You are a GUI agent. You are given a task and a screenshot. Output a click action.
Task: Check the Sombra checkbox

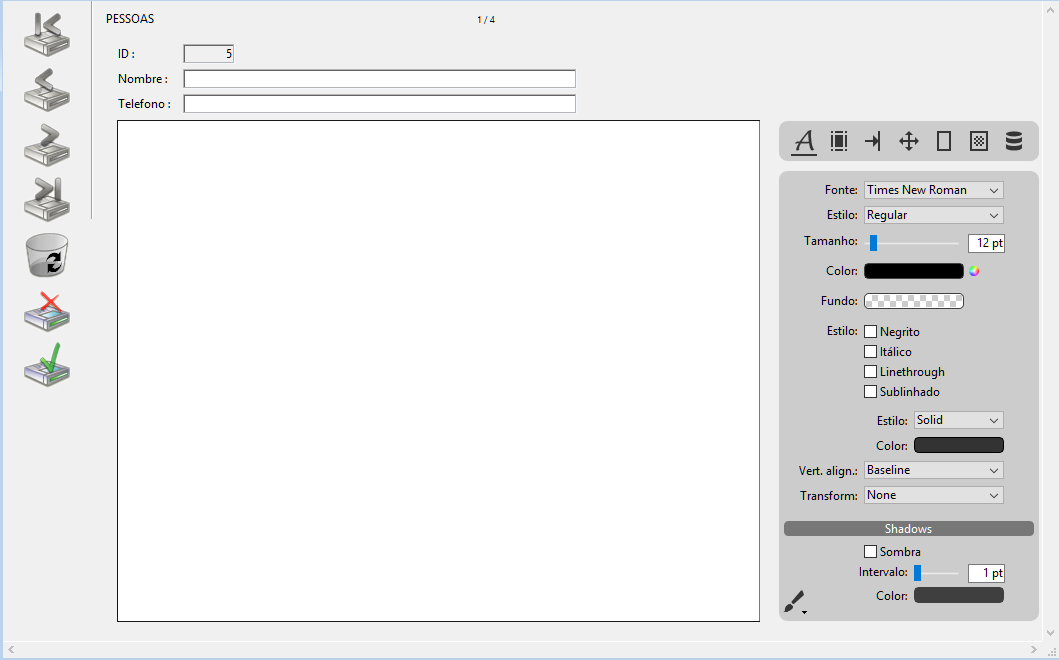click(x=871, y=552)
